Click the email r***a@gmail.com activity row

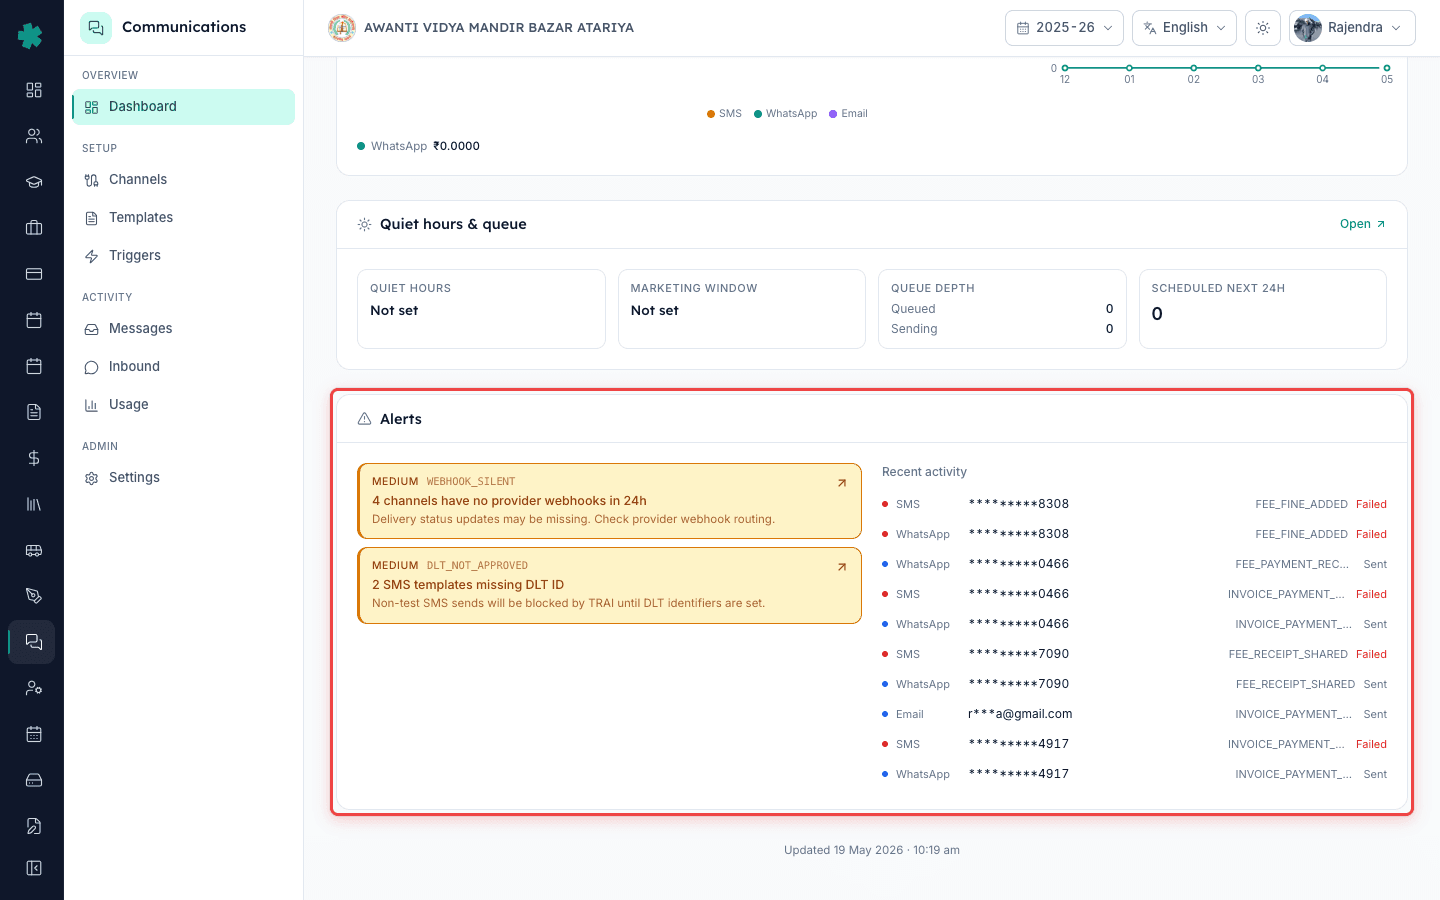1134,714
